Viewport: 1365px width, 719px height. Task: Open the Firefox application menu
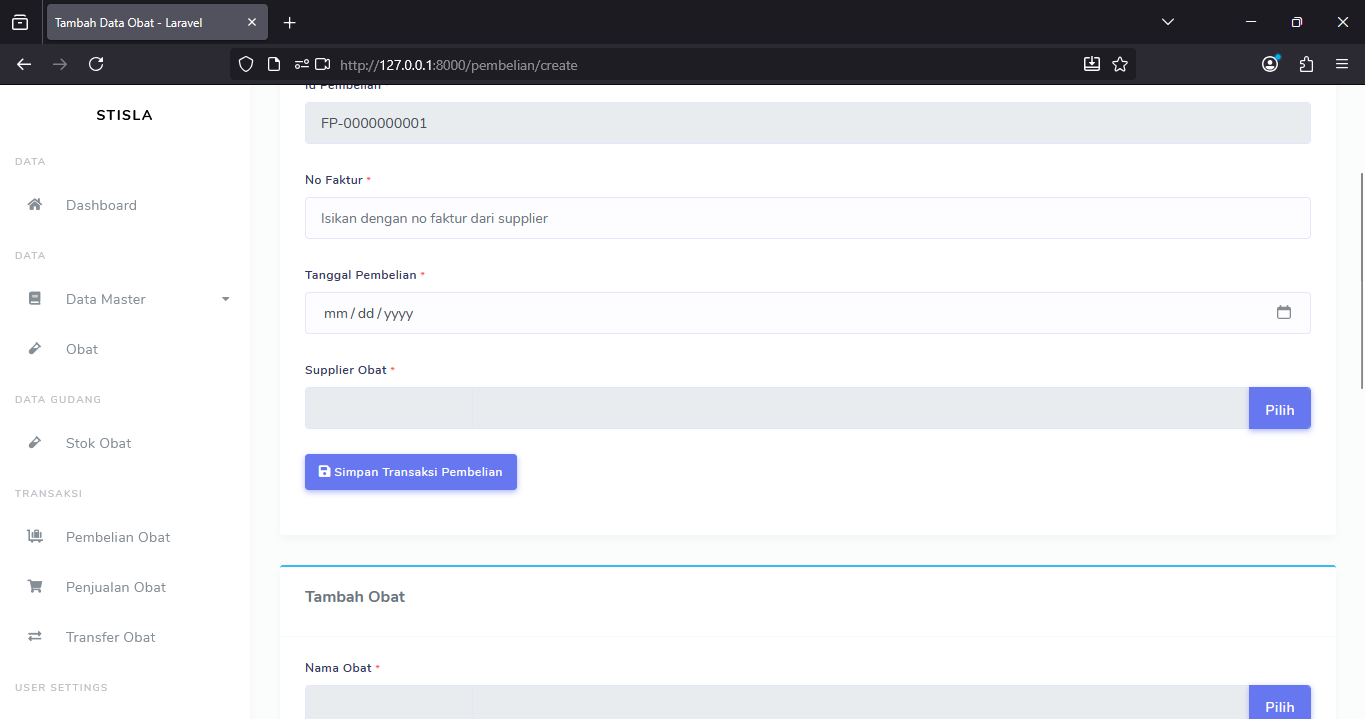click(x=1342, y=65)
